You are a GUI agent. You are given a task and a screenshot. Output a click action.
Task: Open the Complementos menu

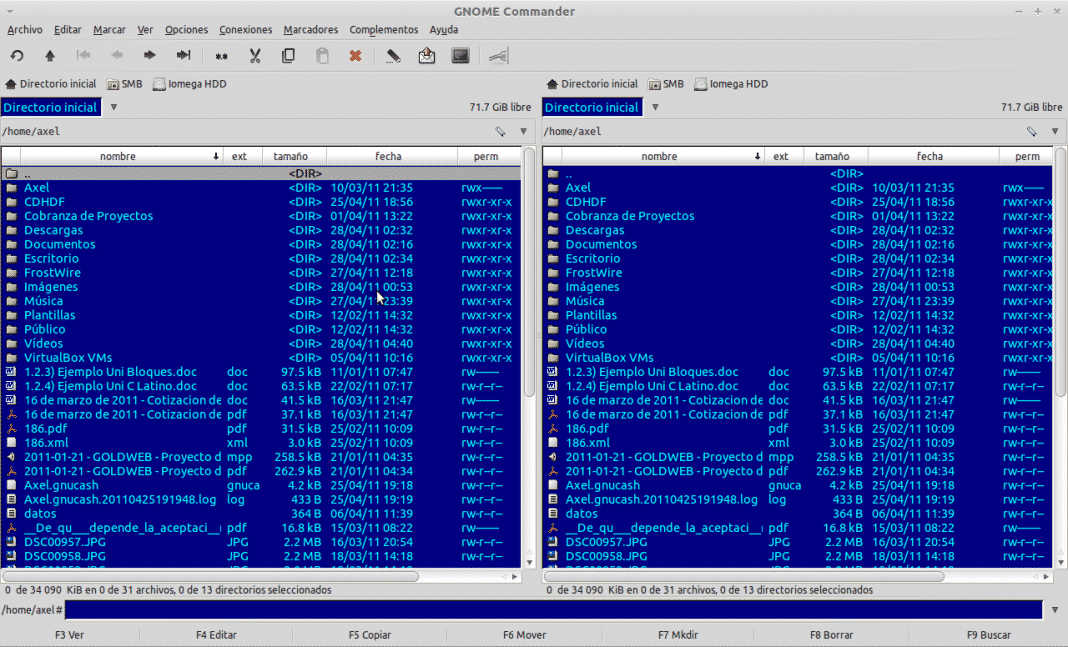[383, 30]
